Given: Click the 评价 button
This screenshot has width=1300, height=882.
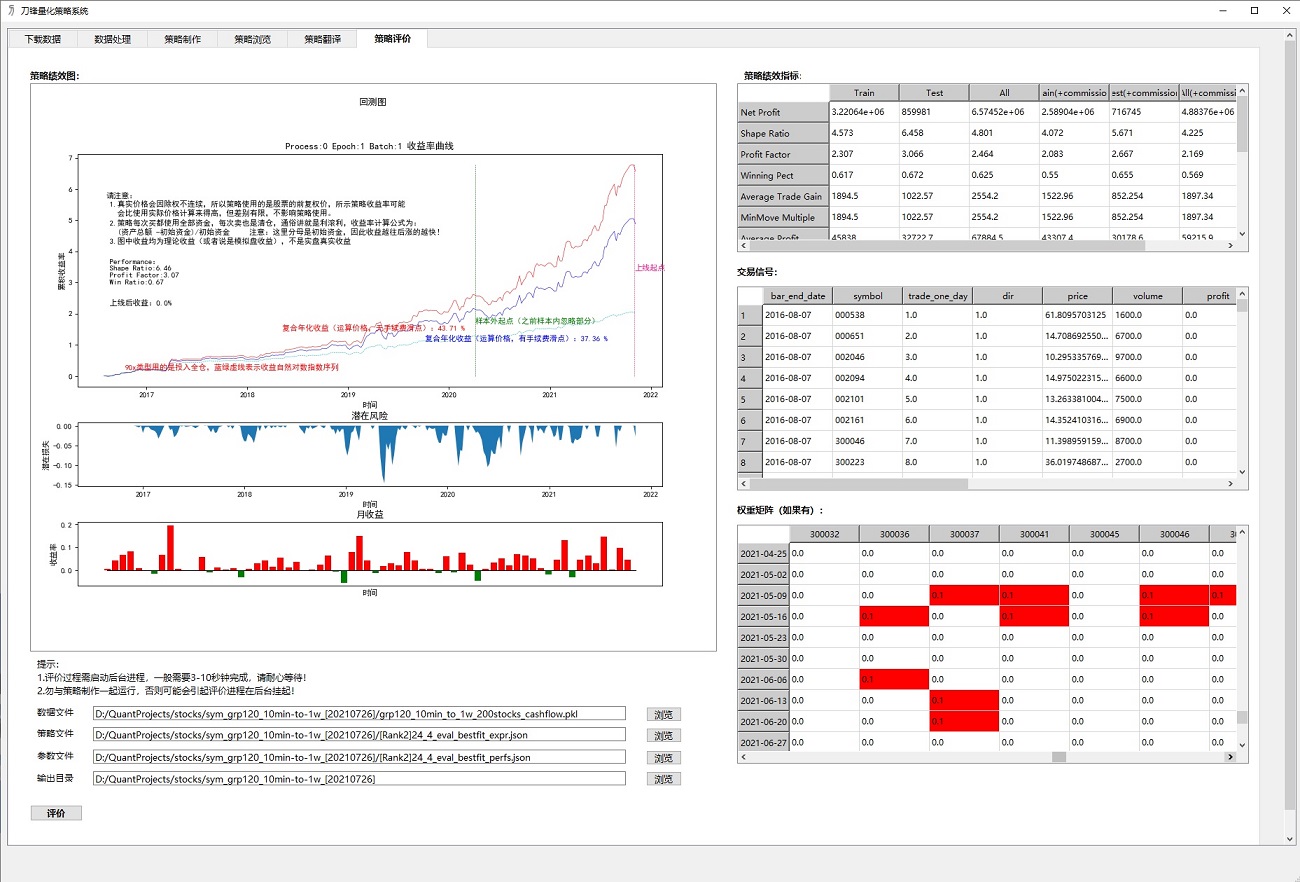Looking at the screenshot, I should tap(56, 813).
